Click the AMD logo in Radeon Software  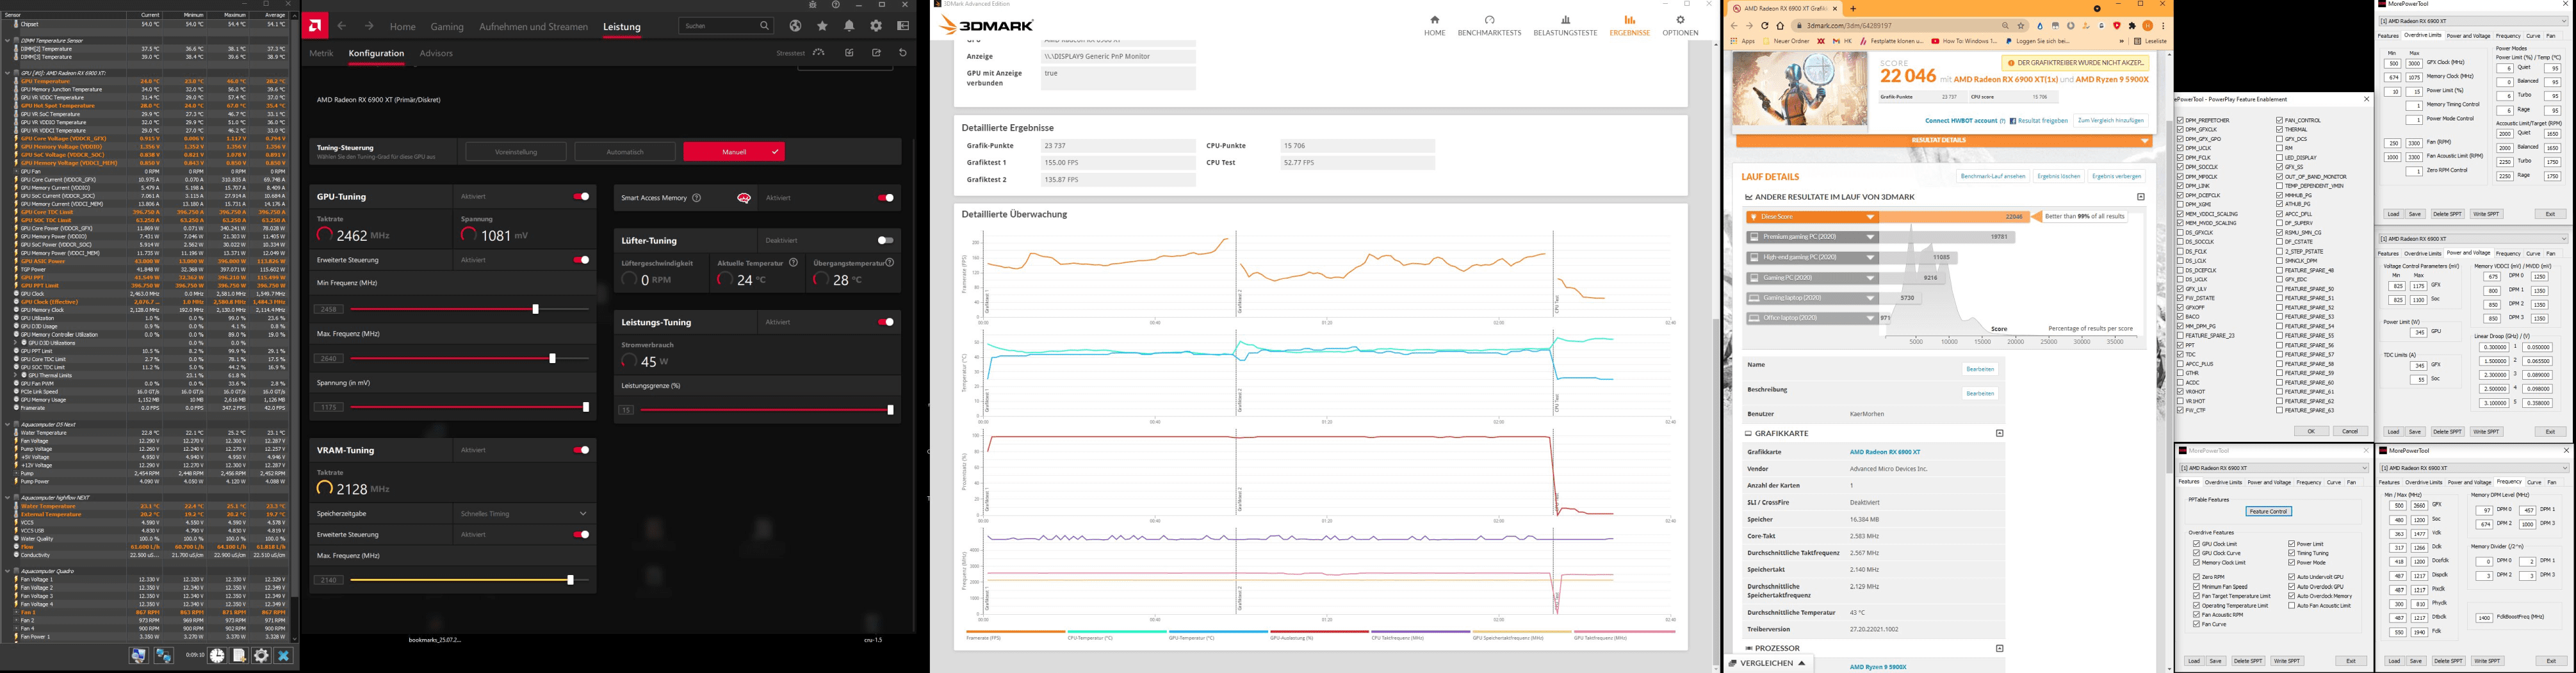[315, 26]
